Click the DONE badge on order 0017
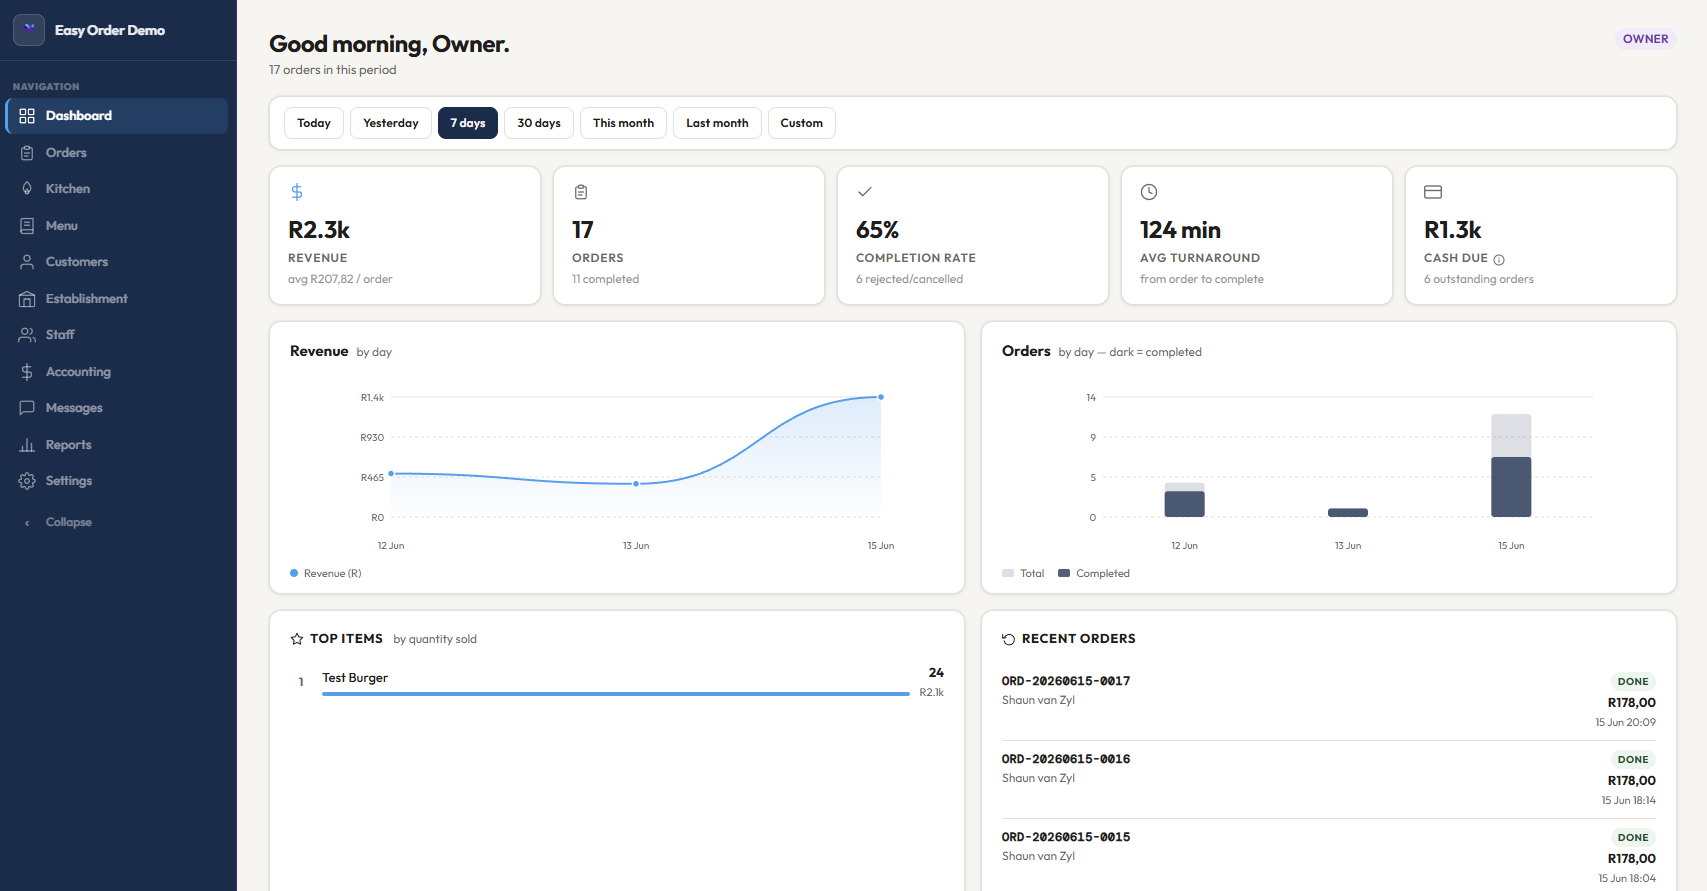This screenshot has height=891, width=1707. click(1633, 682)
